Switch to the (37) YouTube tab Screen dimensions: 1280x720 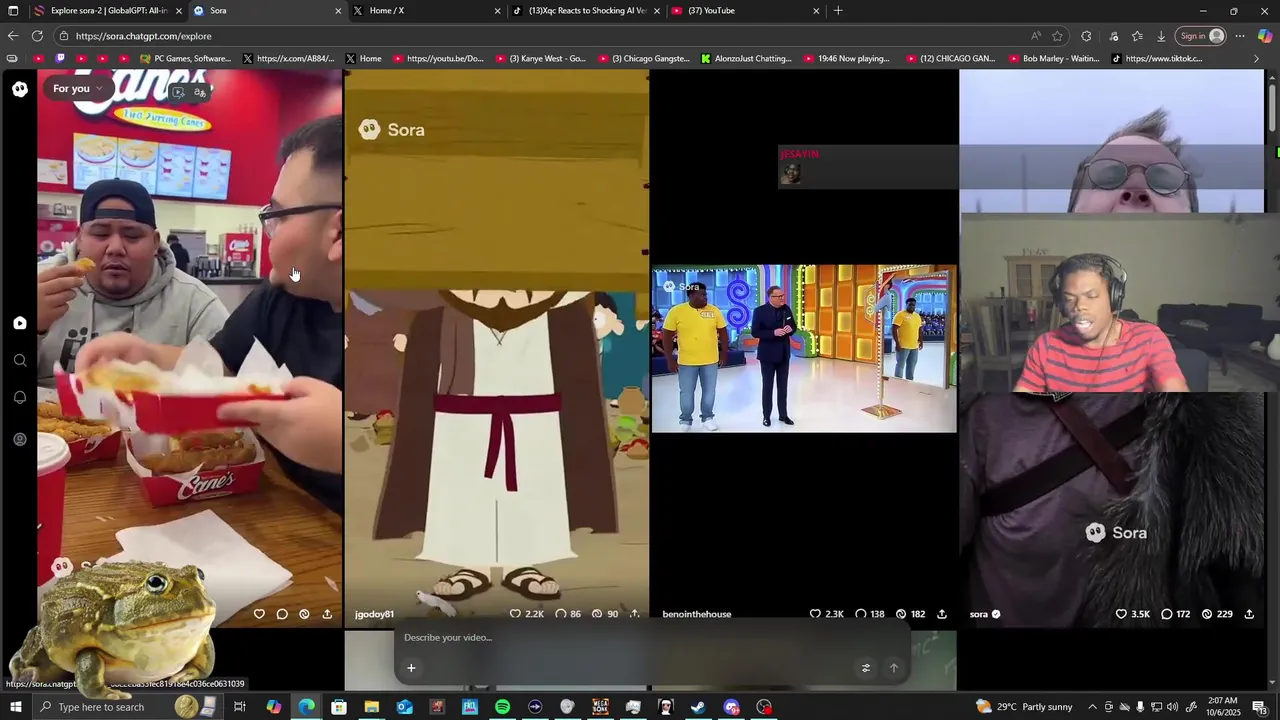click(x=746, y=11)
